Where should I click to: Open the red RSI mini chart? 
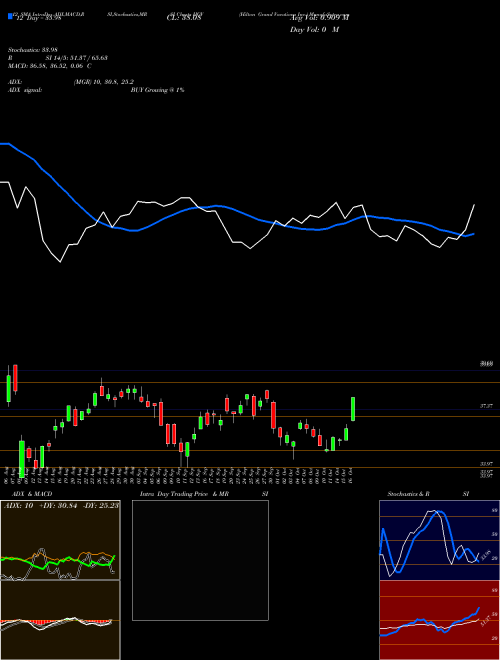(439, 620)
